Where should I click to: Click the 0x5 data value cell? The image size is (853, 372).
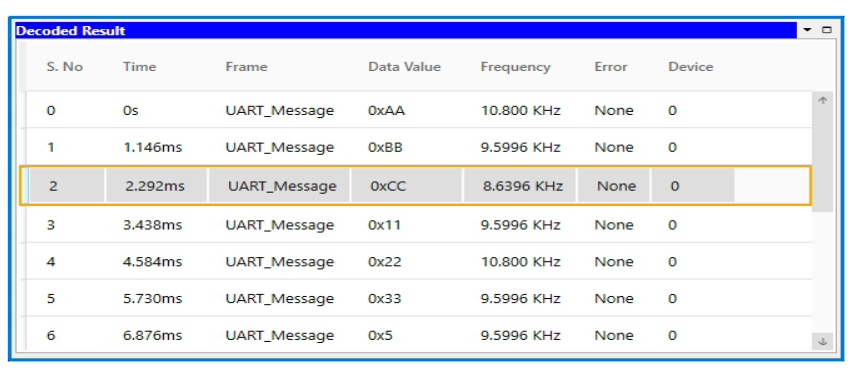[380, 336]
